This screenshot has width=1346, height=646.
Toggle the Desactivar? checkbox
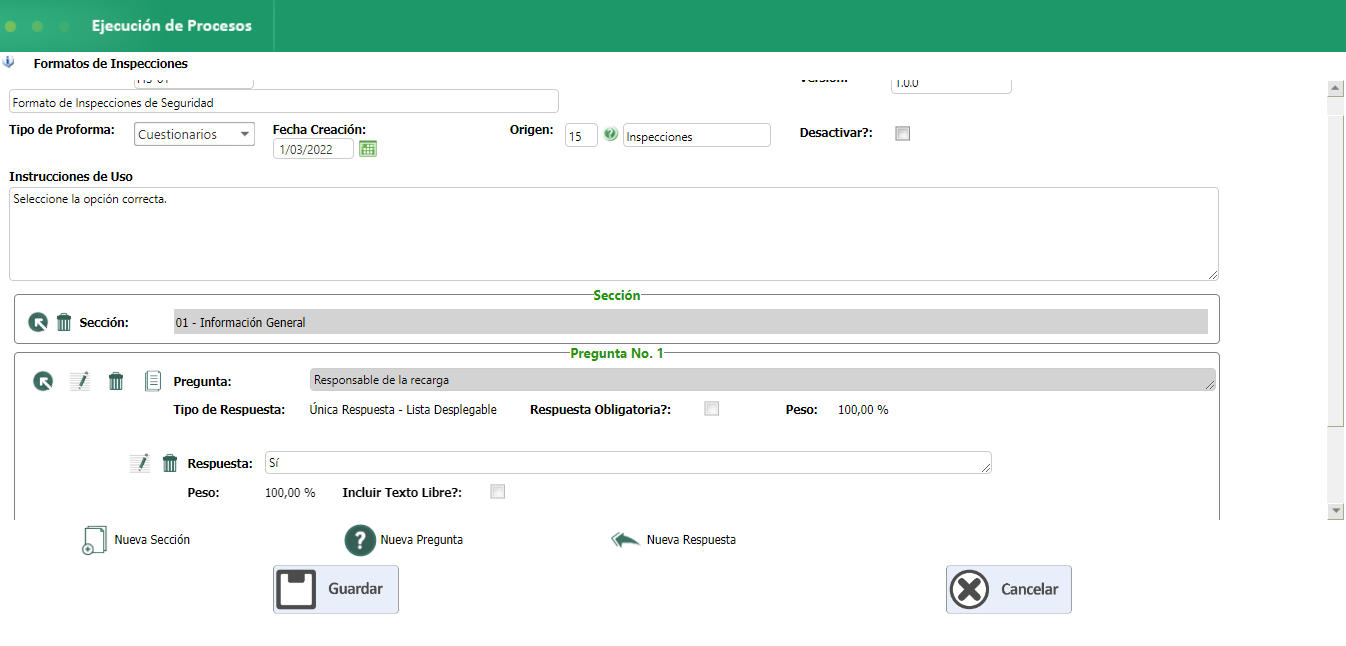point(903,133)
